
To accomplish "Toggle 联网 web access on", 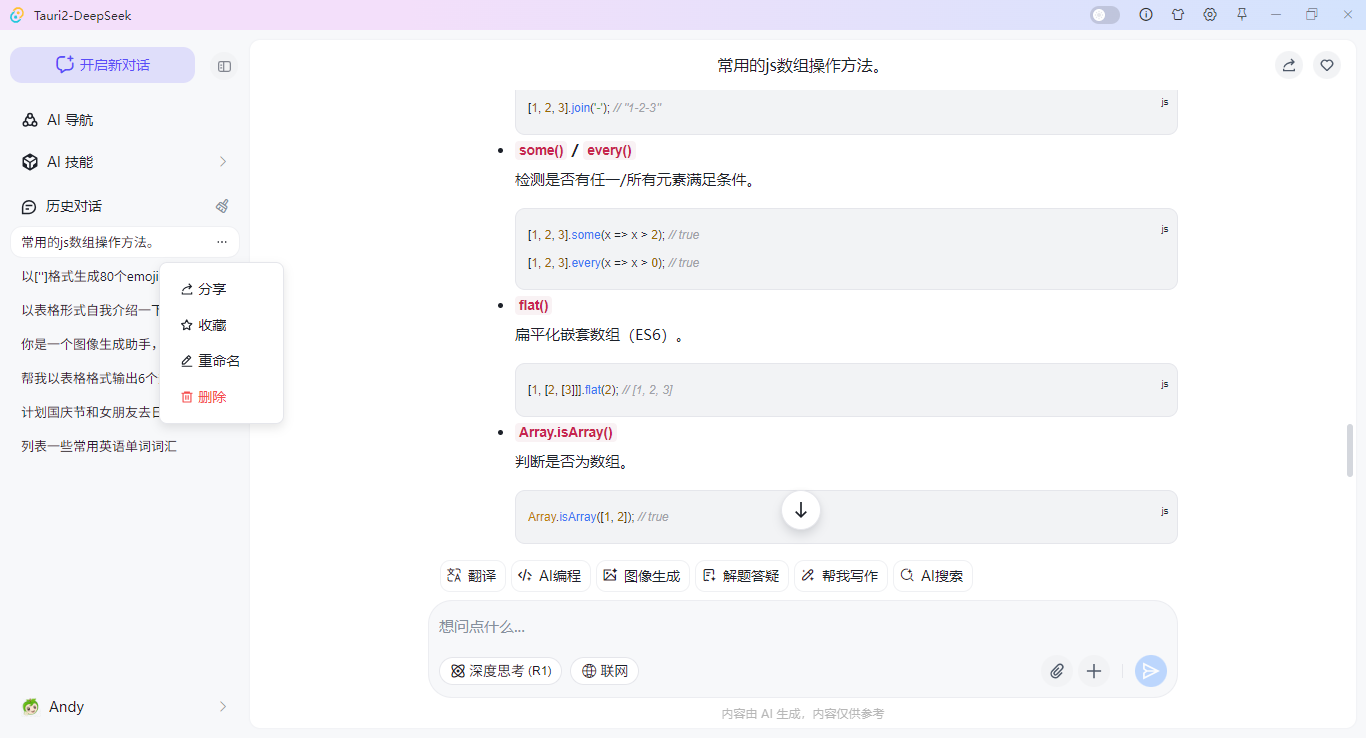I will (604, 671).
